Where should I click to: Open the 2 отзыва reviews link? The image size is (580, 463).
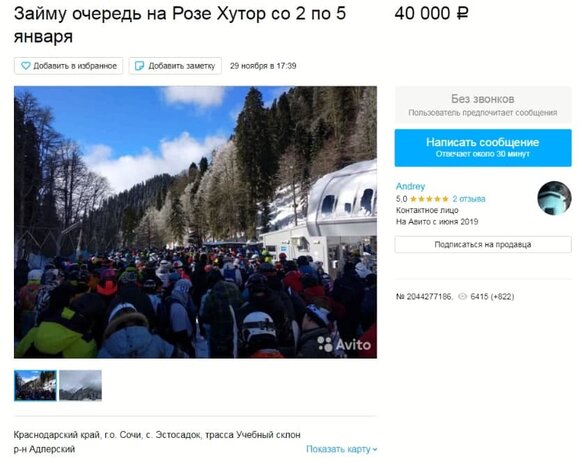(469, 199)
